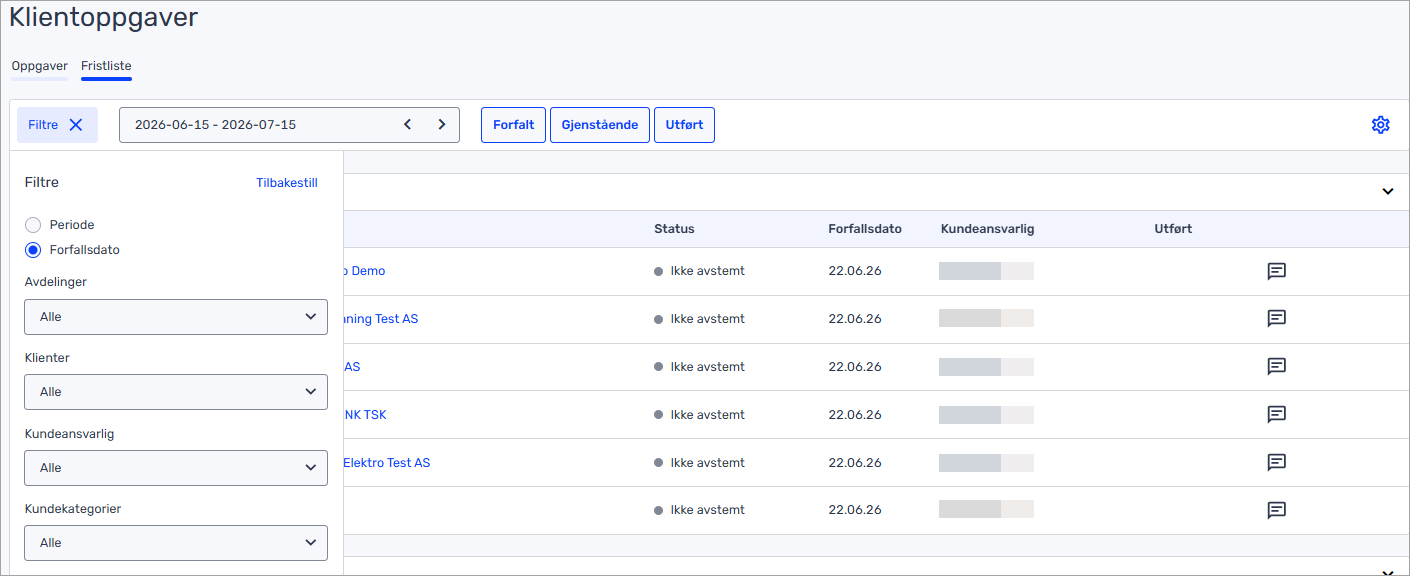Go to previous date period arrow
Screen dimensions: 1410x576
point(407,125)
